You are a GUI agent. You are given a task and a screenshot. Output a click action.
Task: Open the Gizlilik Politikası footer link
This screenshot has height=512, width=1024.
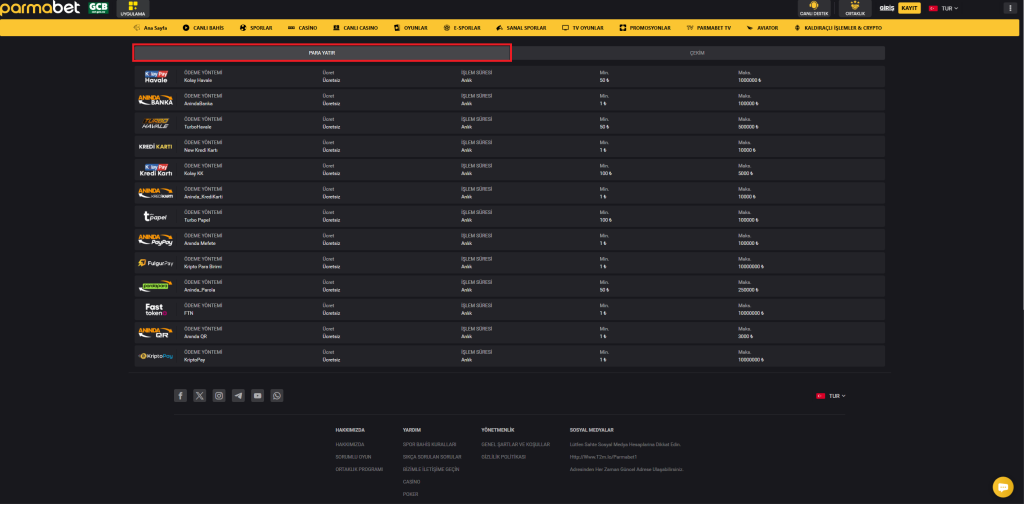503,456
